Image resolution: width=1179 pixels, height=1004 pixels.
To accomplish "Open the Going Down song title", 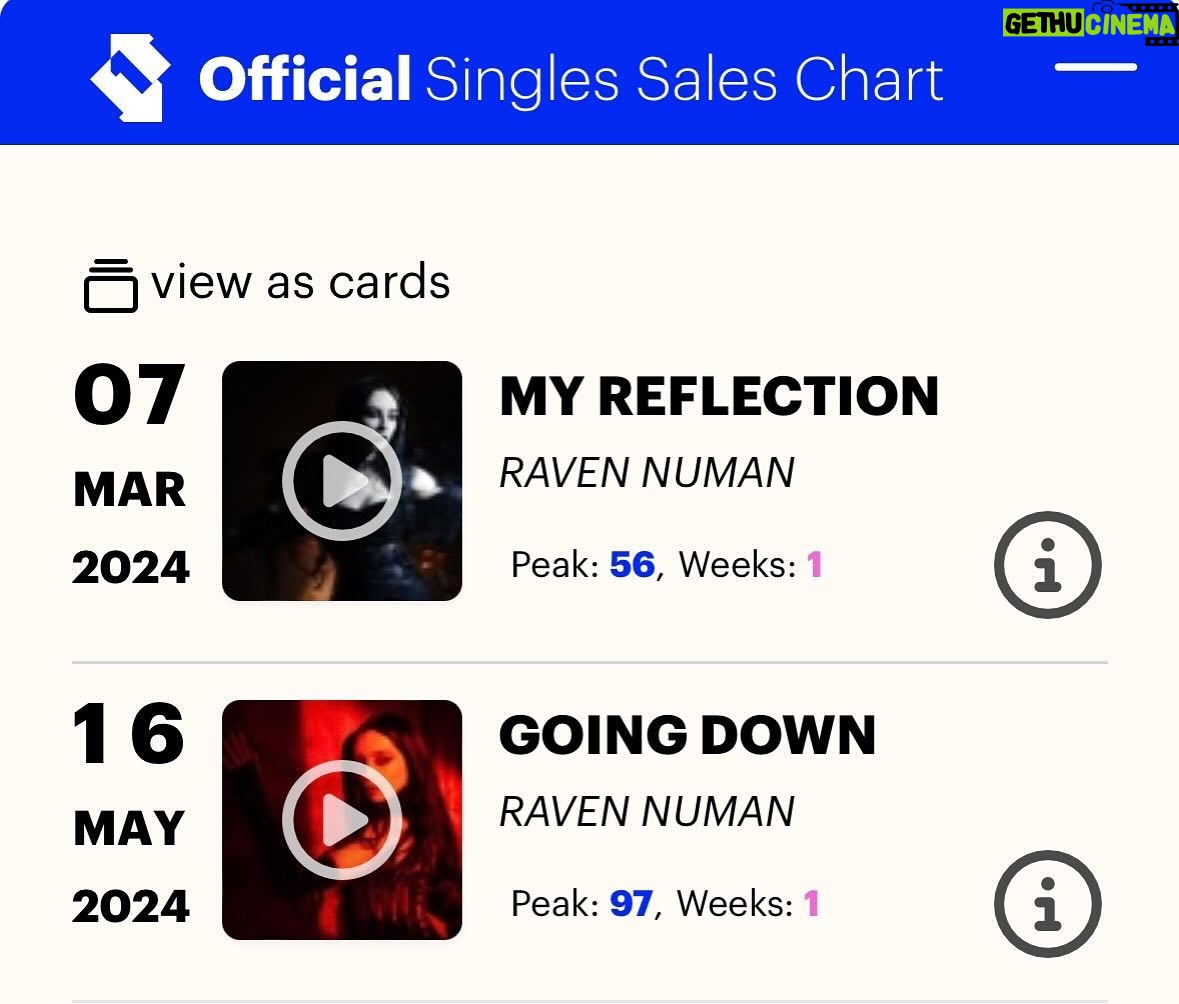I will click(687, 735).
